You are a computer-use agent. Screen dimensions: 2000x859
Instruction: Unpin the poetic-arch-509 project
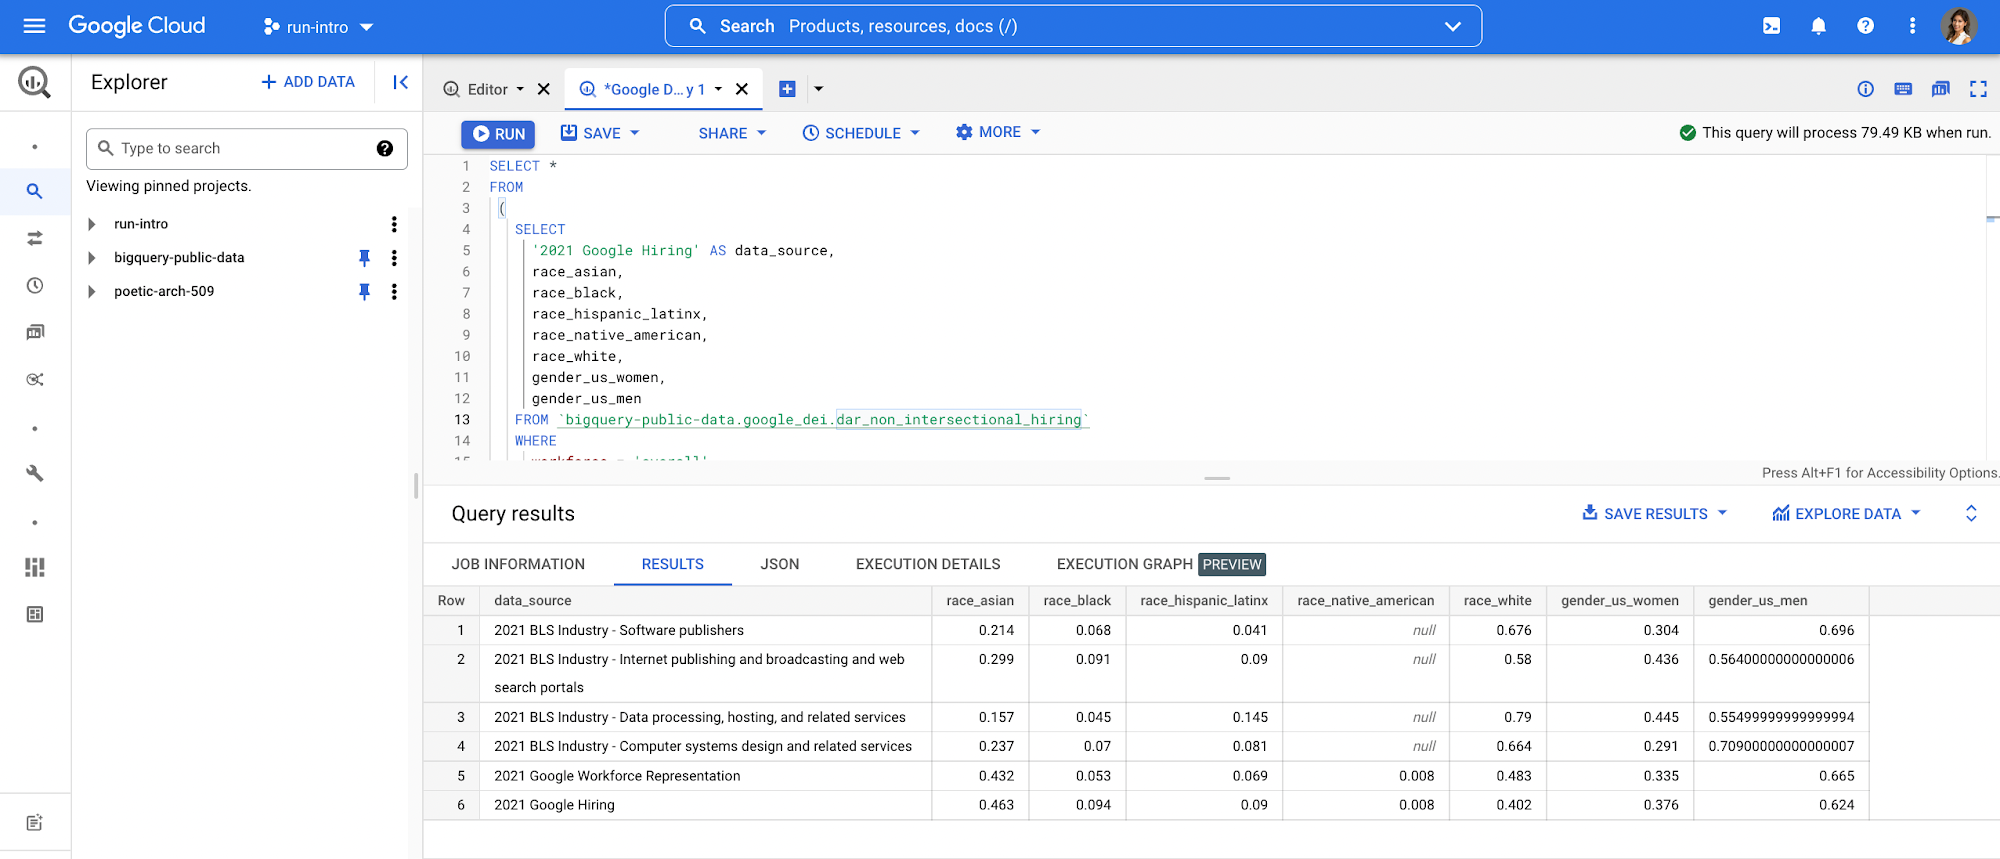point(364,292)
